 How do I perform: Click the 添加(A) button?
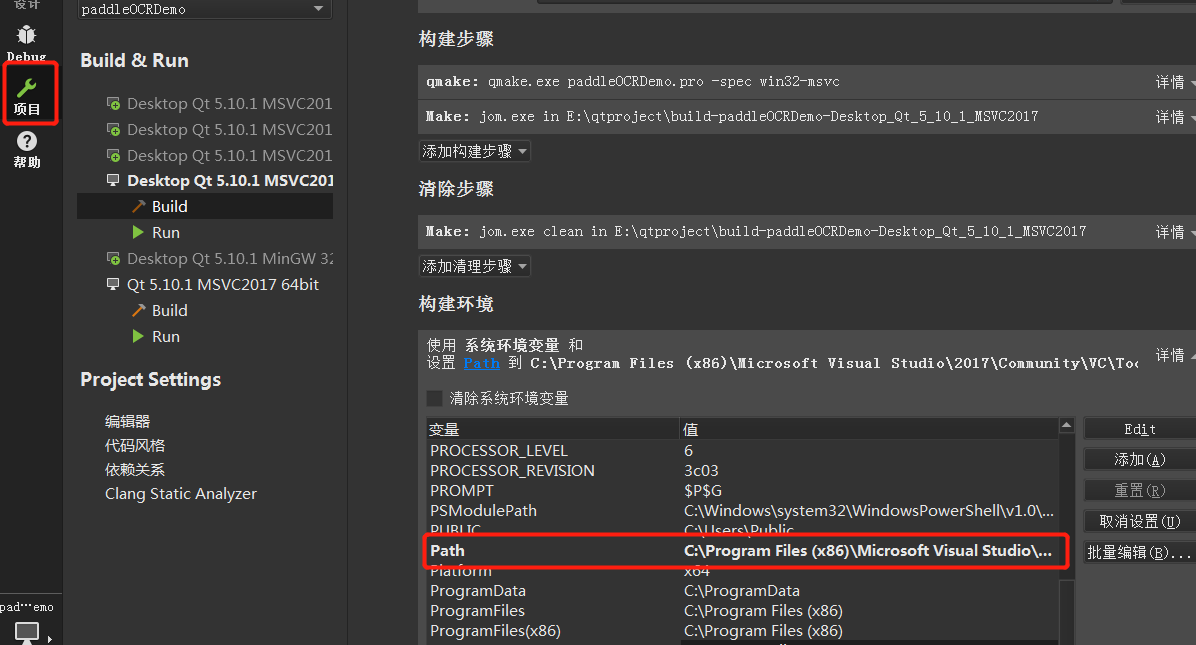[1138, 459]
